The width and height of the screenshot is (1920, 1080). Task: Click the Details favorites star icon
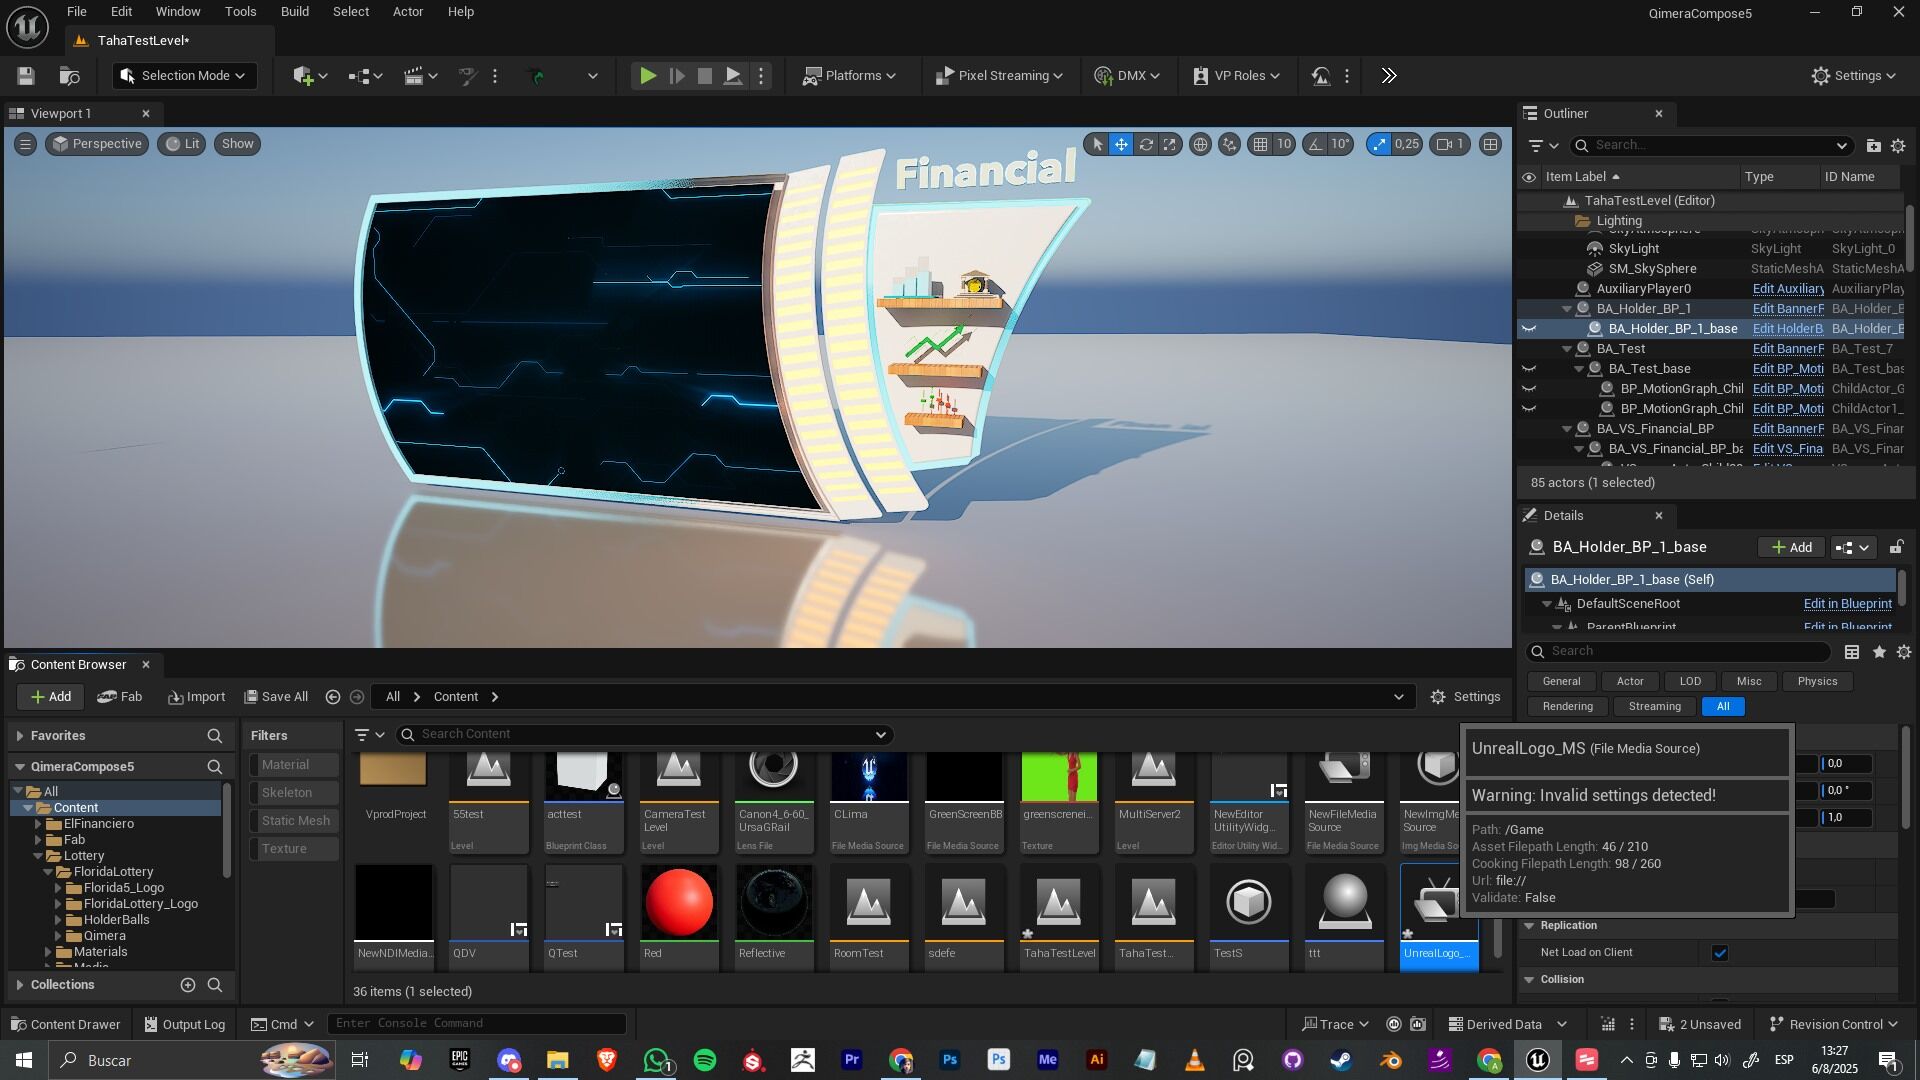[1879, 652]
